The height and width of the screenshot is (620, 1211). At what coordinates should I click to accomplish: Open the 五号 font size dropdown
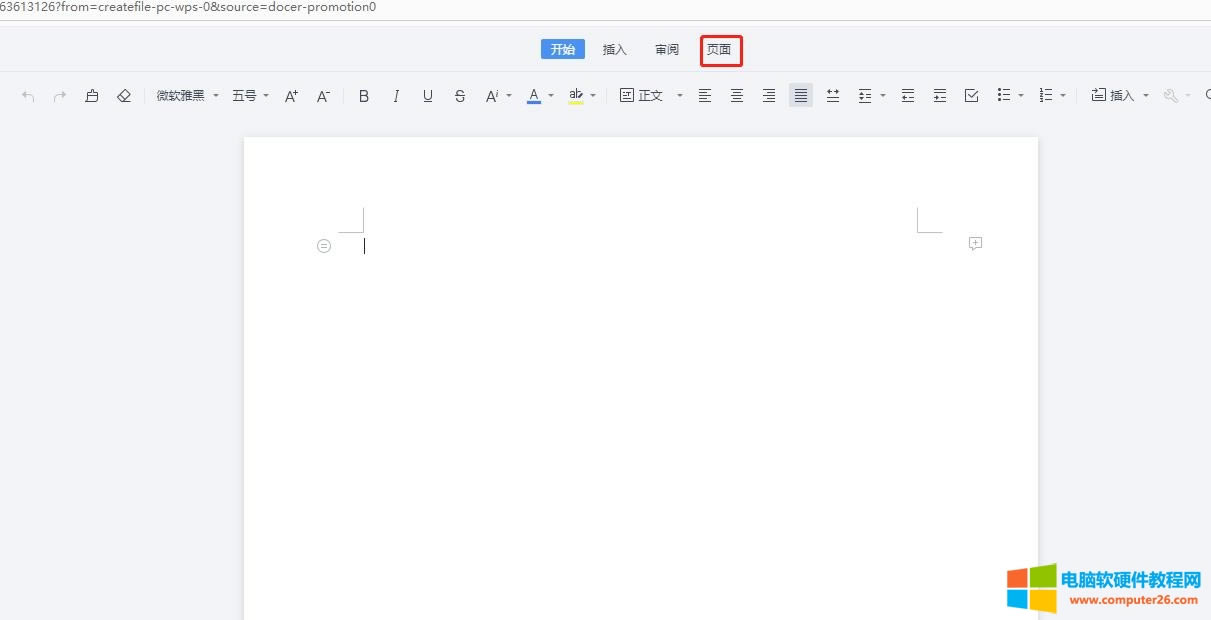click(250, 96)
